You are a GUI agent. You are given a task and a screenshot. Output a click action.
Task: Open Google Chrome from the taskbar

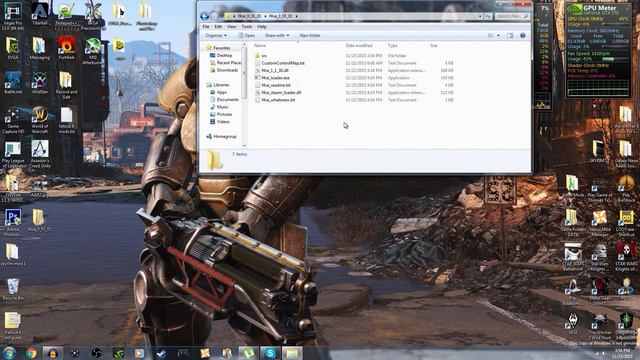click(x=31, y=353)
